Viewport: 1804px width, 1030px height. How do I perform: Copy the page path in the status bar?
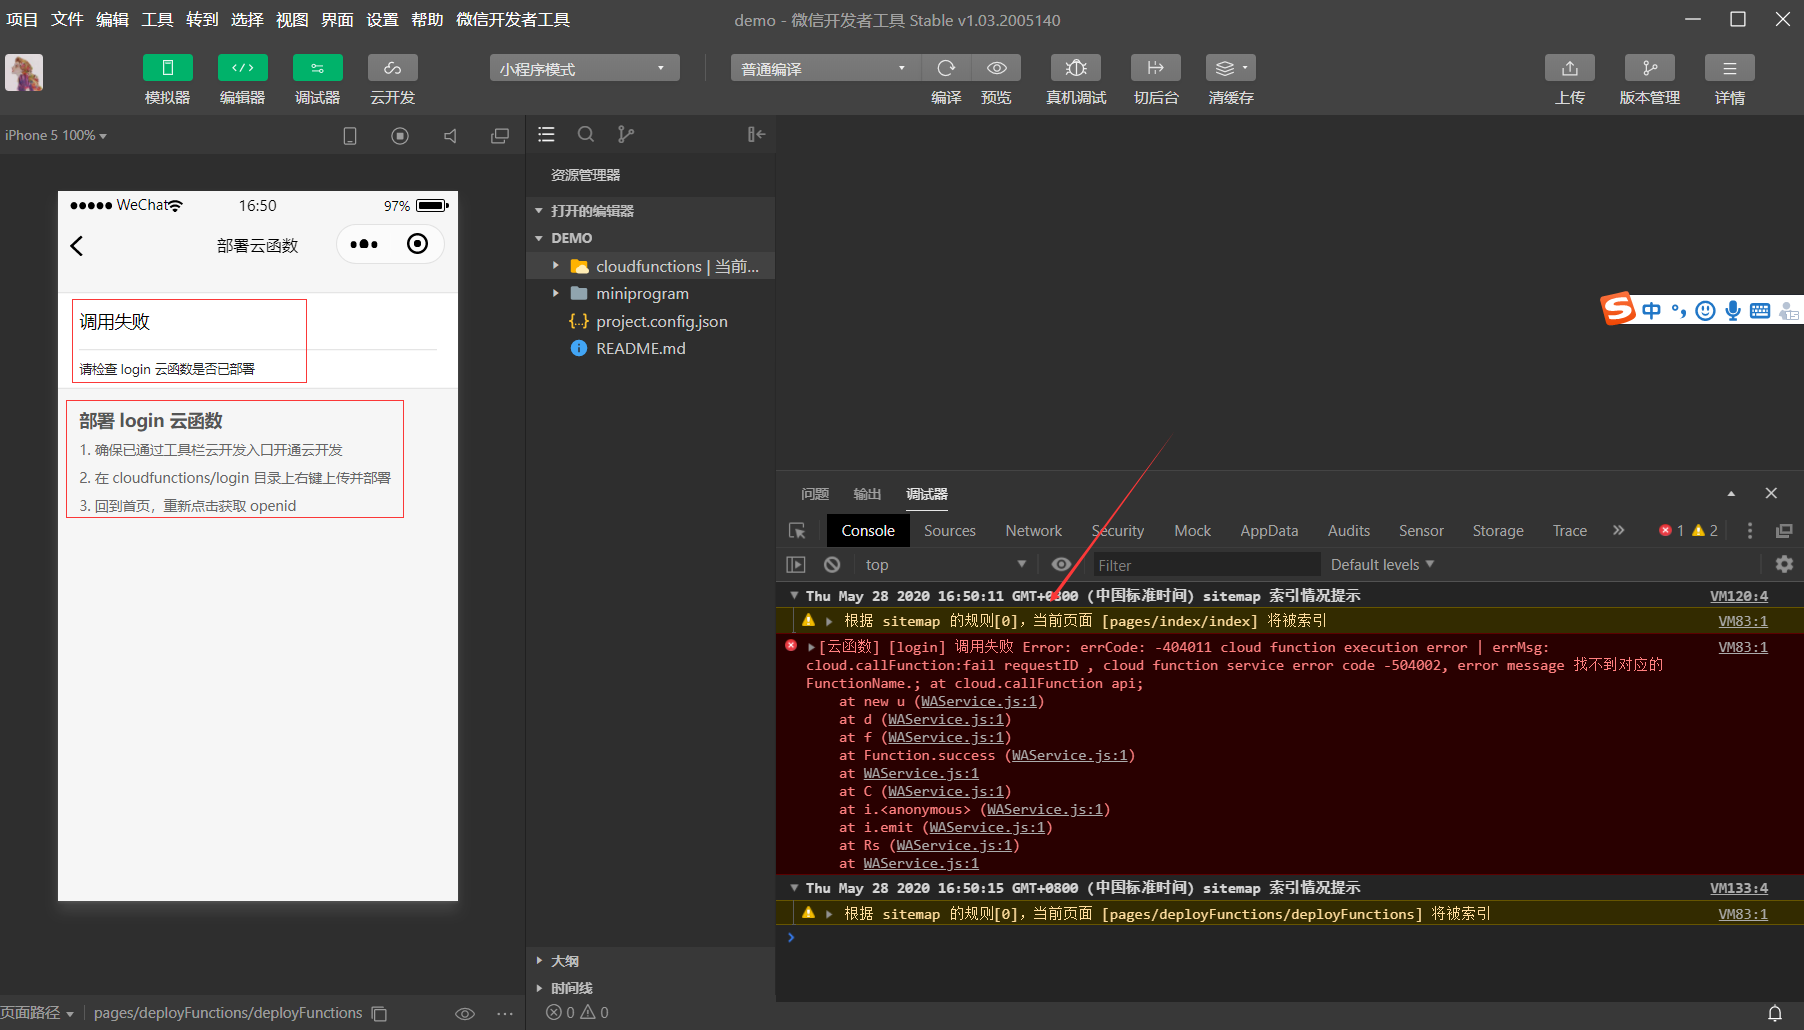click(x=379, y=1013)
